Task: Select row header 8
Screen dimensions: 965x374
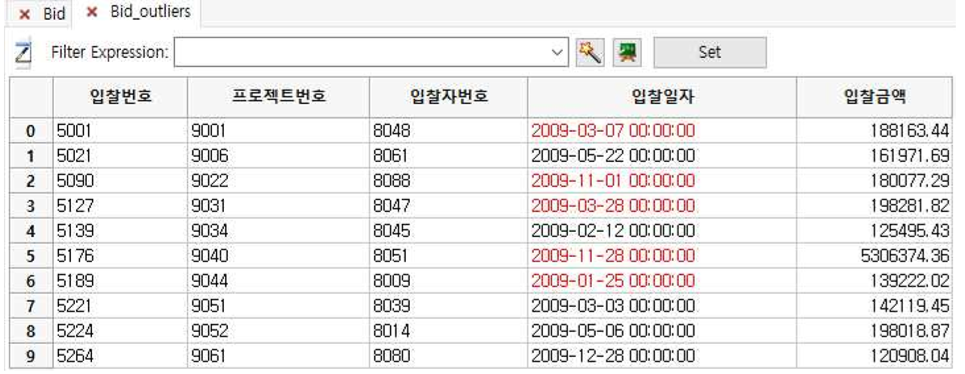Action: tap(31, 332)
